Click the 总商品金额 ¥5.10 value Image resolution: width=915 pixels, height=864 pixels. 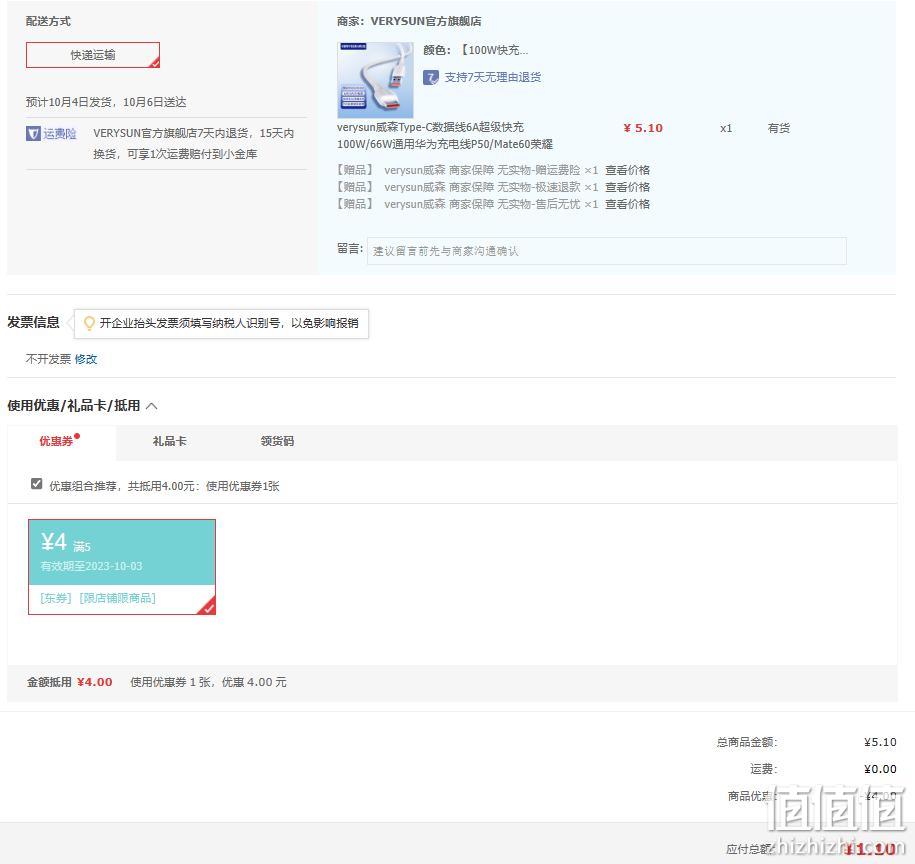pos(880,742)
